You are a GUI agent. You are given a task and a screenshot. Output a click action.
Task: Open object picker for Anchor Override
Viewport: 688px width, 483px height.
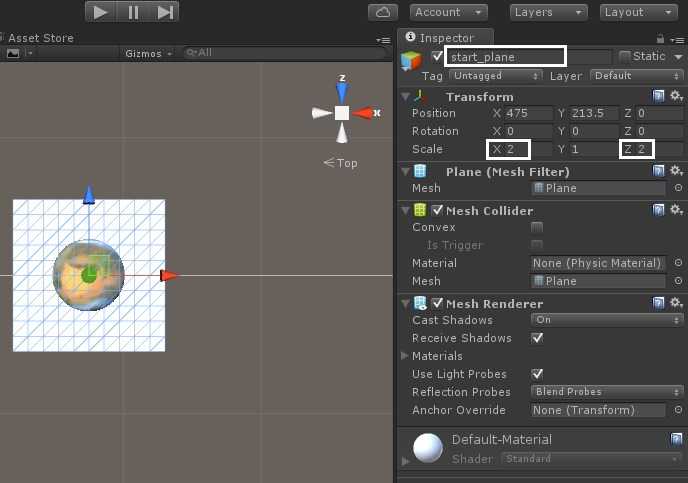[x=678, y=410]
